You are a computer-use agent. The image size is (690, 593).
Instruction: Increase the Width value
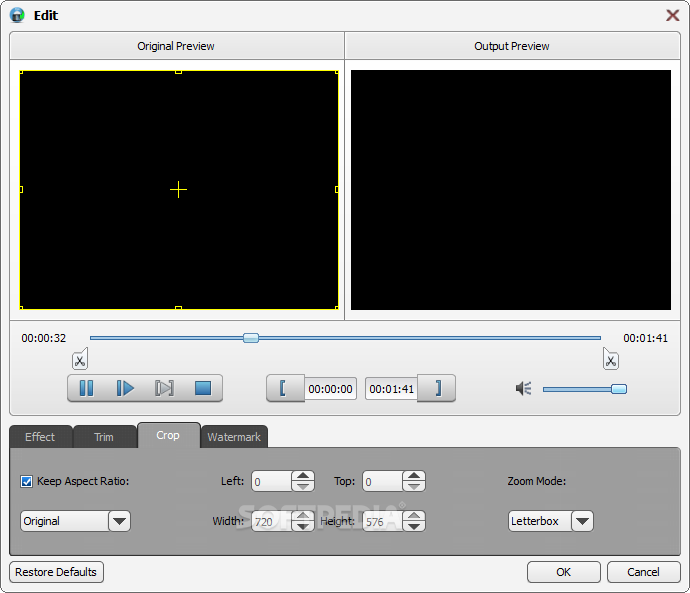303,516
